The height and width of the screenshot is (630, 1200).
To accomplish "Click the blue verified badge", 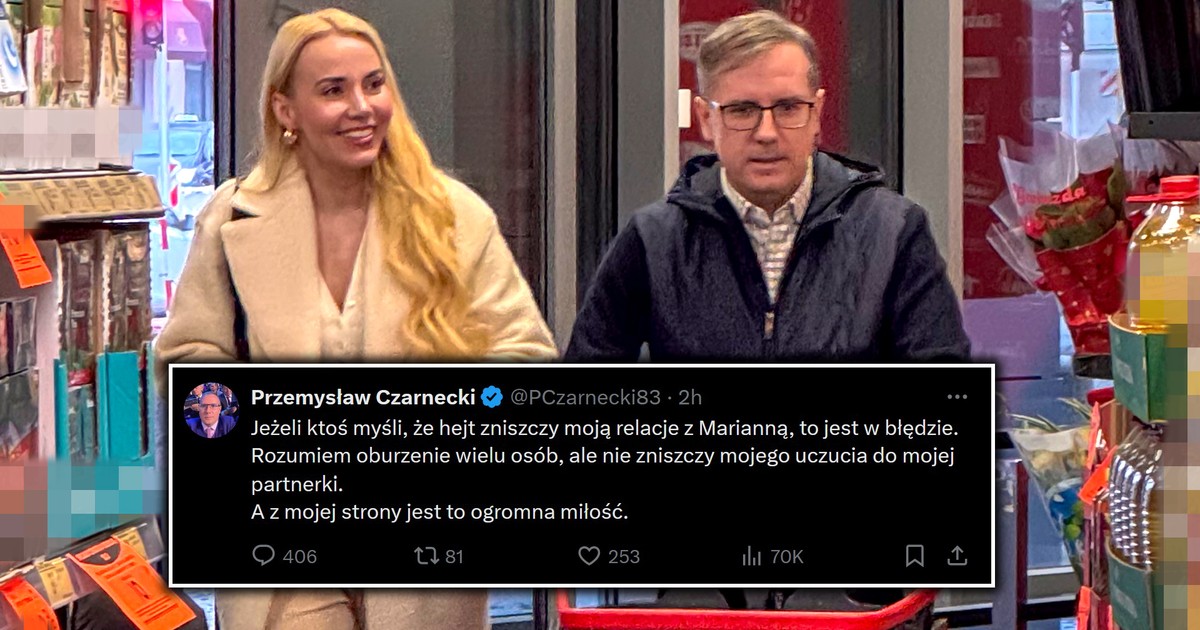I will [492, 397].
